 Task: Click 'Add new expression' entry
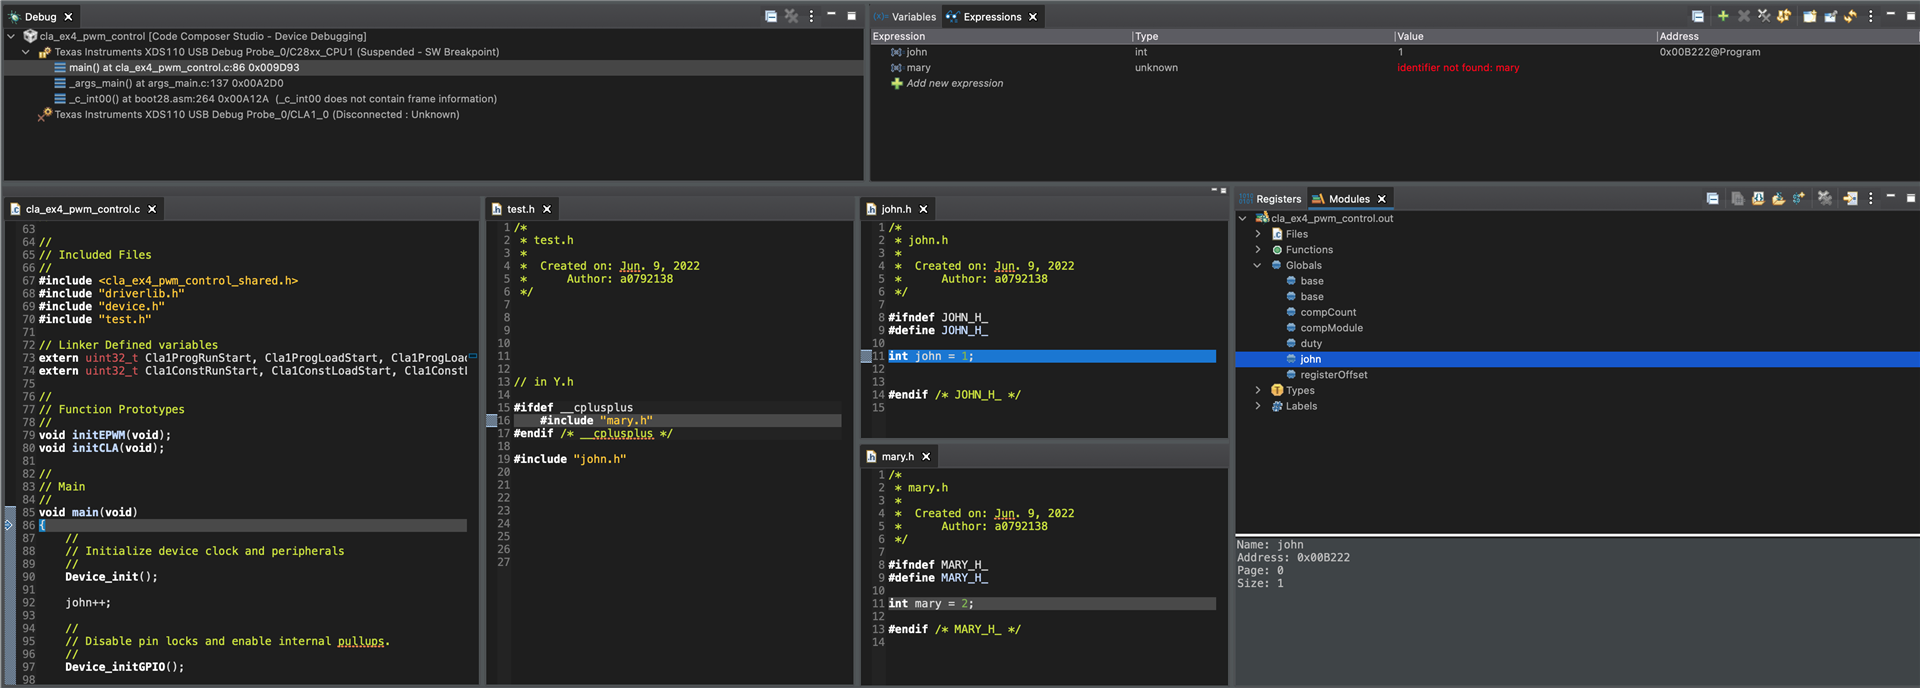(954, 83)
